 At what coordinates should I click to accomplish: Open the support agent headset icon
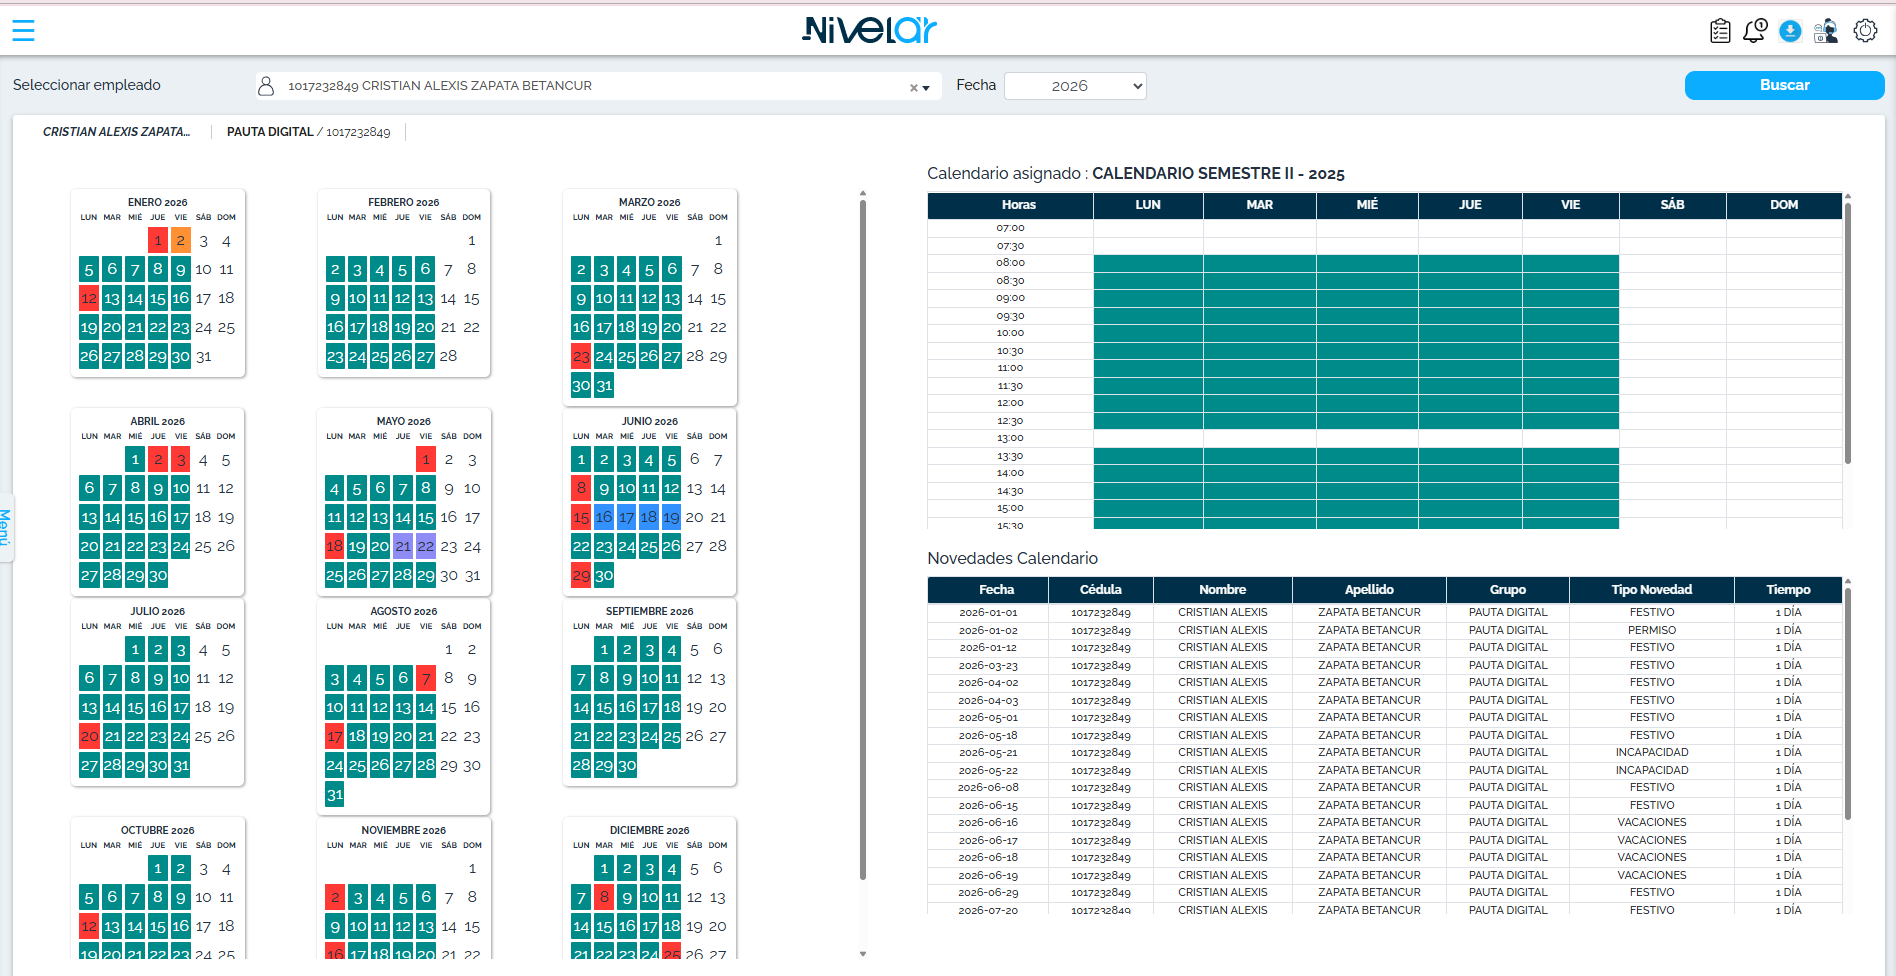[x=1826, y=31]
